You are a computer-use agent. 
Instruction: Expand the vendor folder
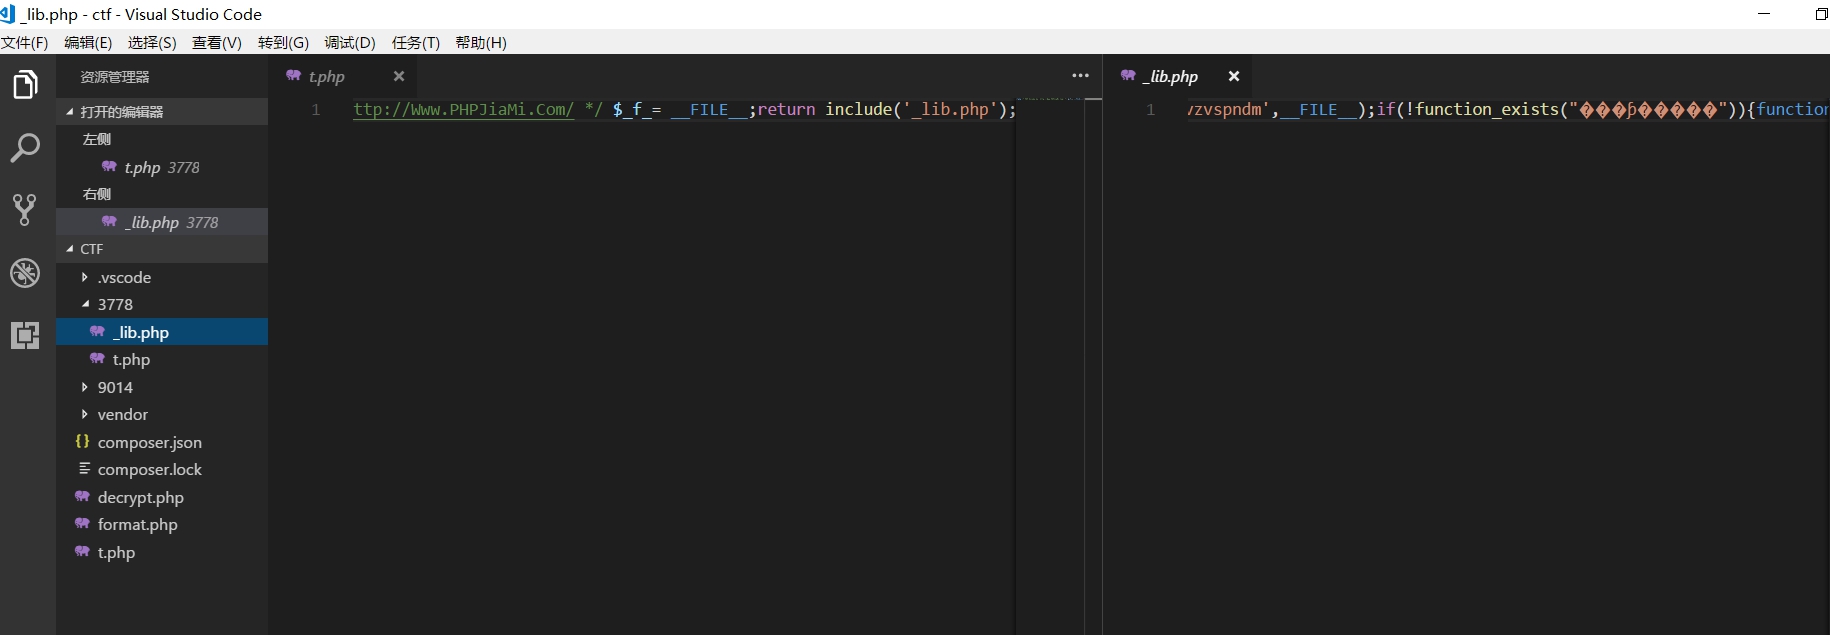click(x=162, y=414)
